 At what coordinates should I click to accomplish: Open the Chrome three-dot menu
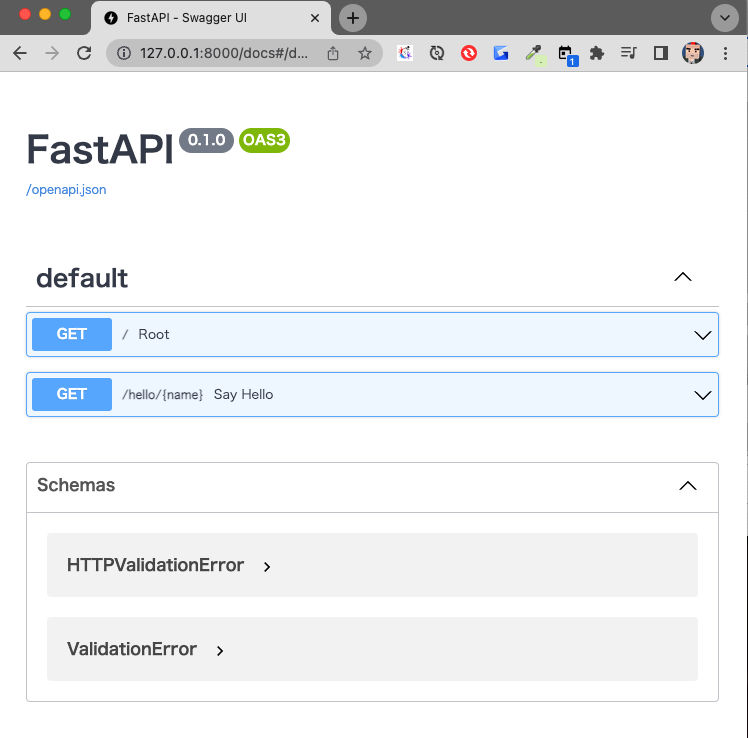click(725, 53)
